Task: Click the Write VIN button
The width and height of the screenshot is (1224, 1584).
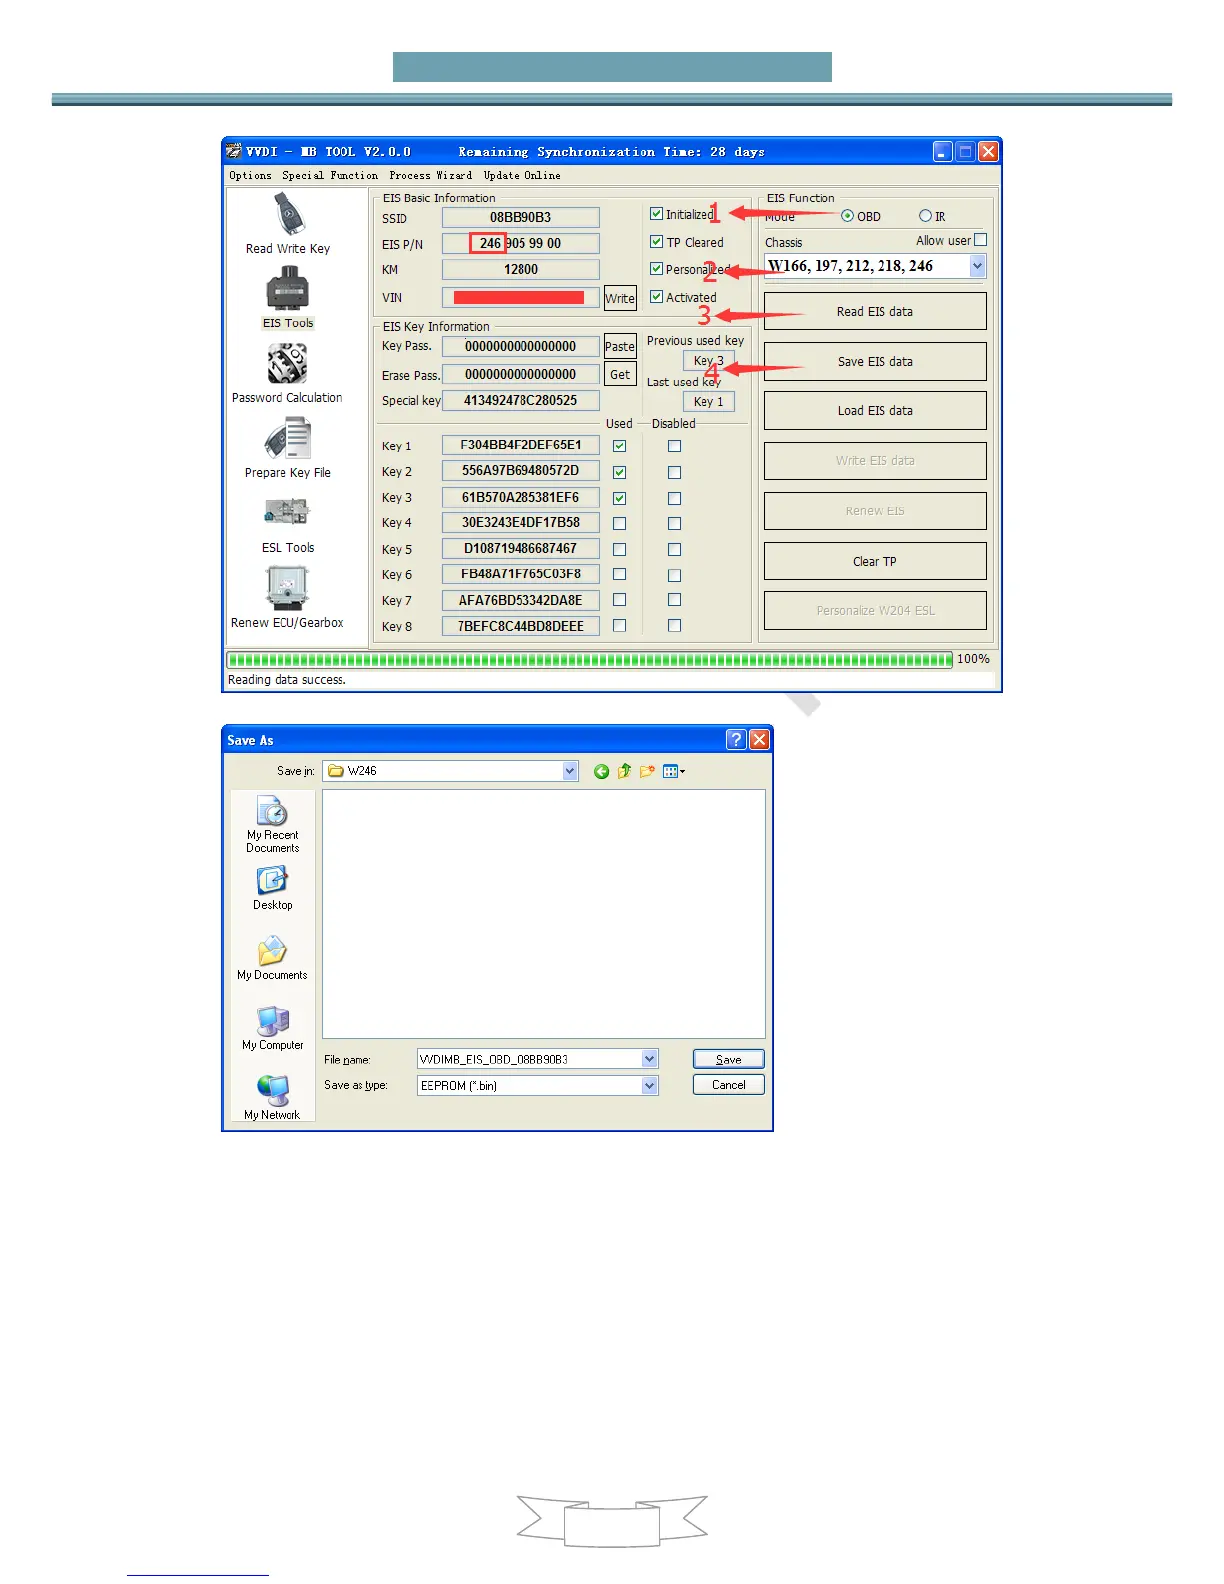Action: (x=620, y=298)
